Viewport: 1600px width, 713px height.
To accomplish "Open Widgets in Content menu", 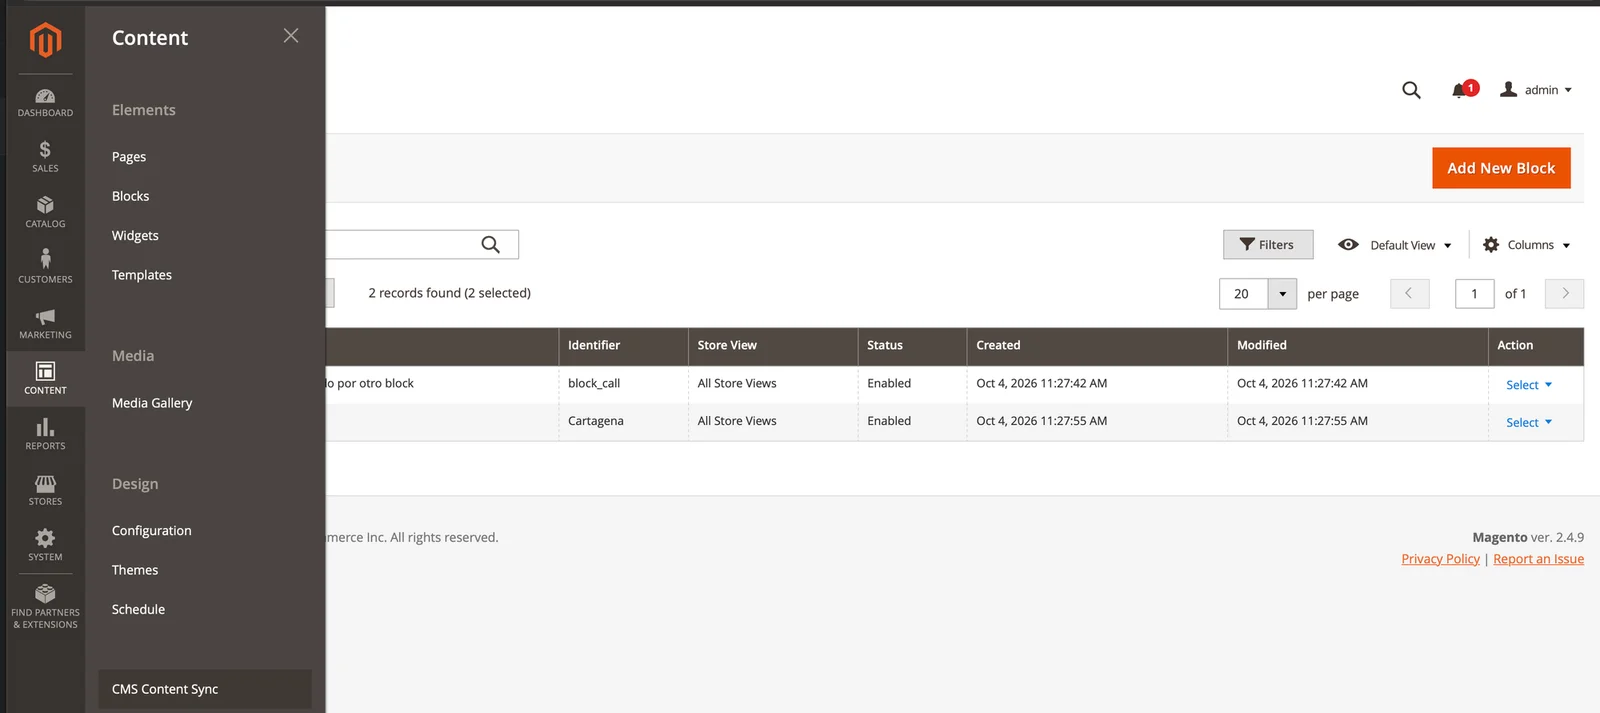I will 135,236.
